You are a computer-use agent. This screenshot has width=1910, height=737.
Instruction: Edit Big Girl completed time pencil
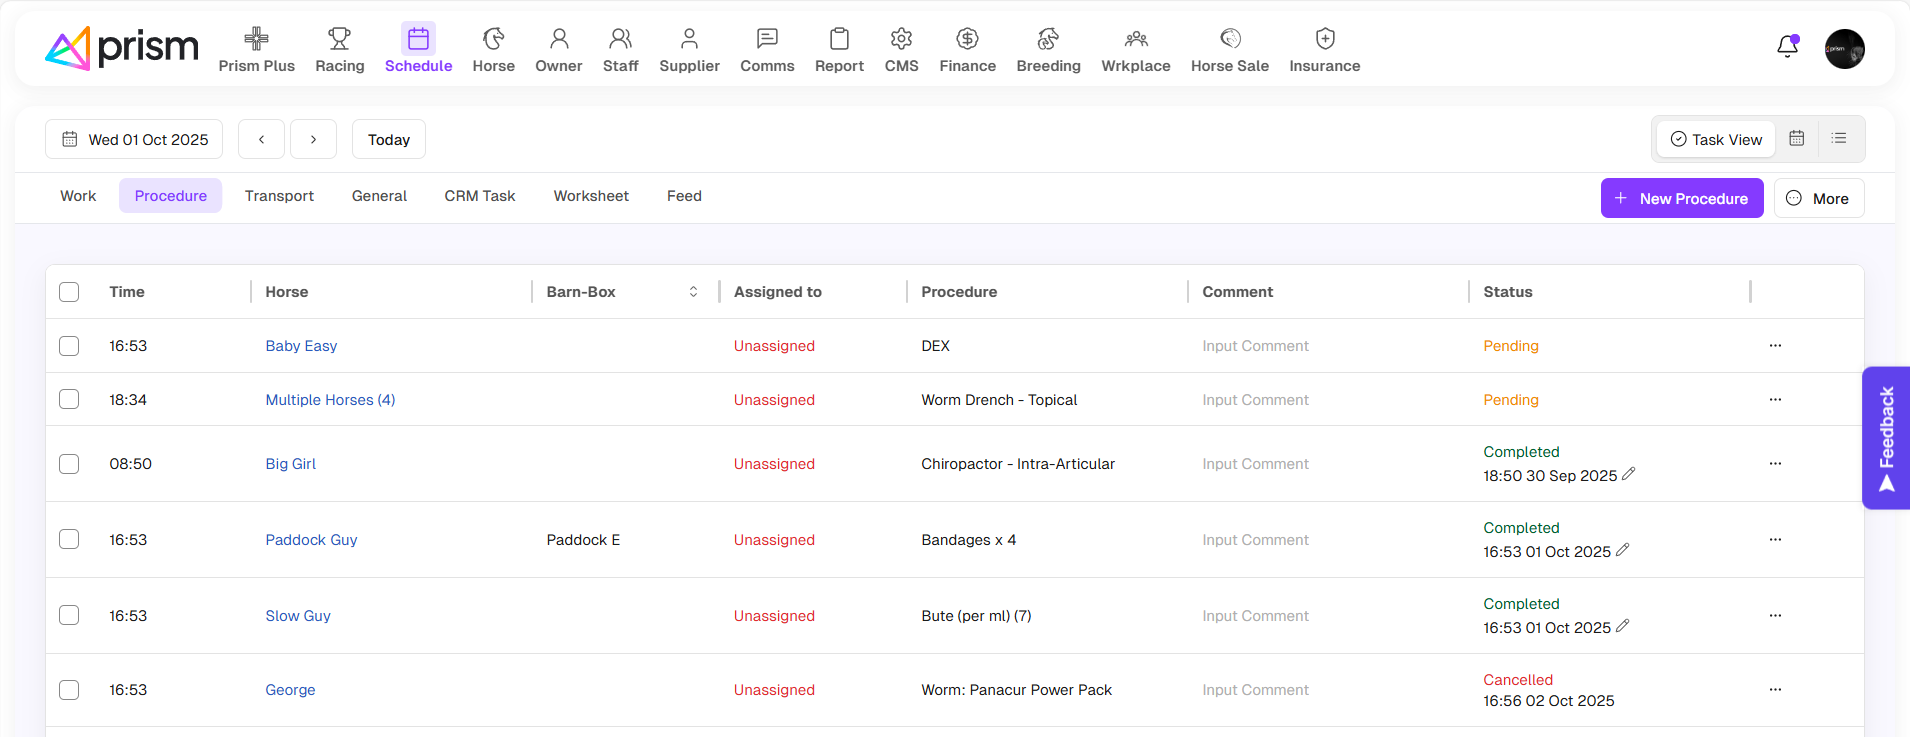1628,474
